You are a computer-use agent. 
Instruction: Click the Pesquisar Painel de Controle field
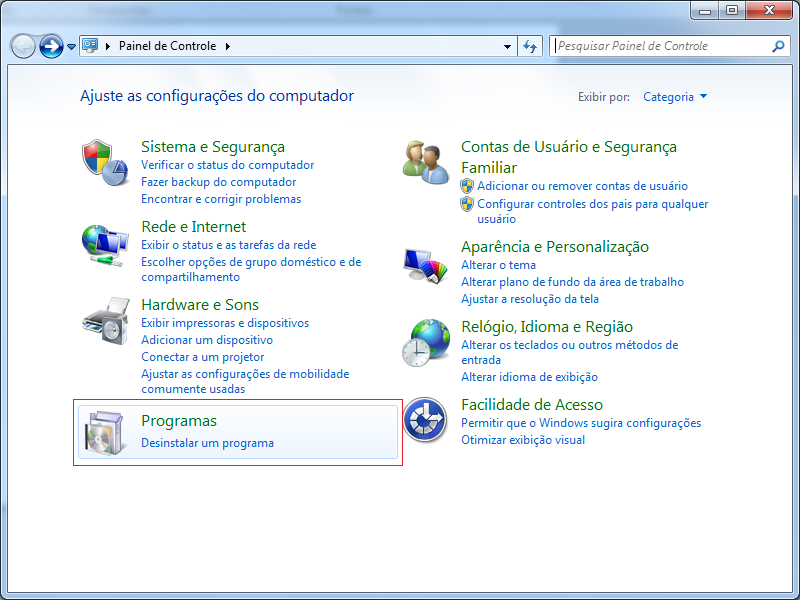click(660, 46)
